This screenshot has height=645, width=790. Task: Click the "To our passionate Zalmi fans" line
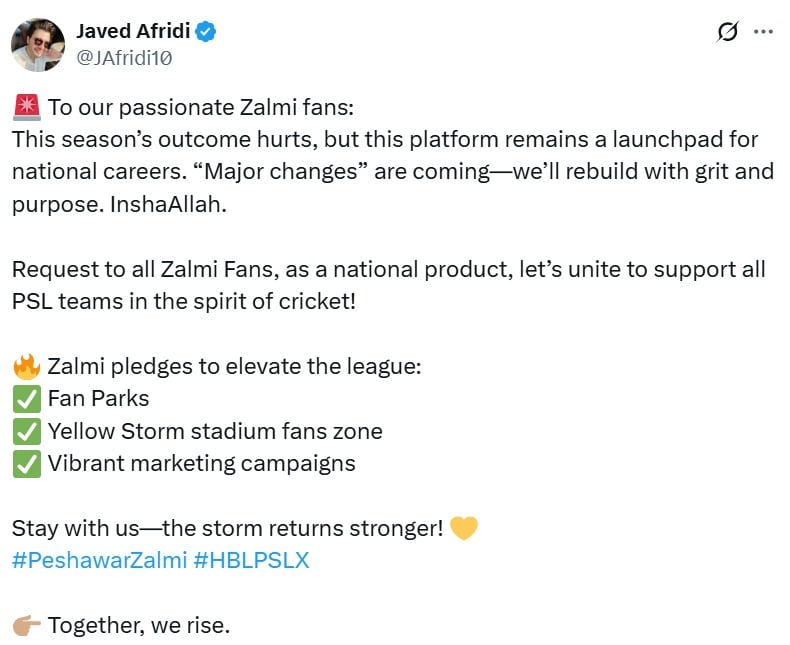[201, 107]
